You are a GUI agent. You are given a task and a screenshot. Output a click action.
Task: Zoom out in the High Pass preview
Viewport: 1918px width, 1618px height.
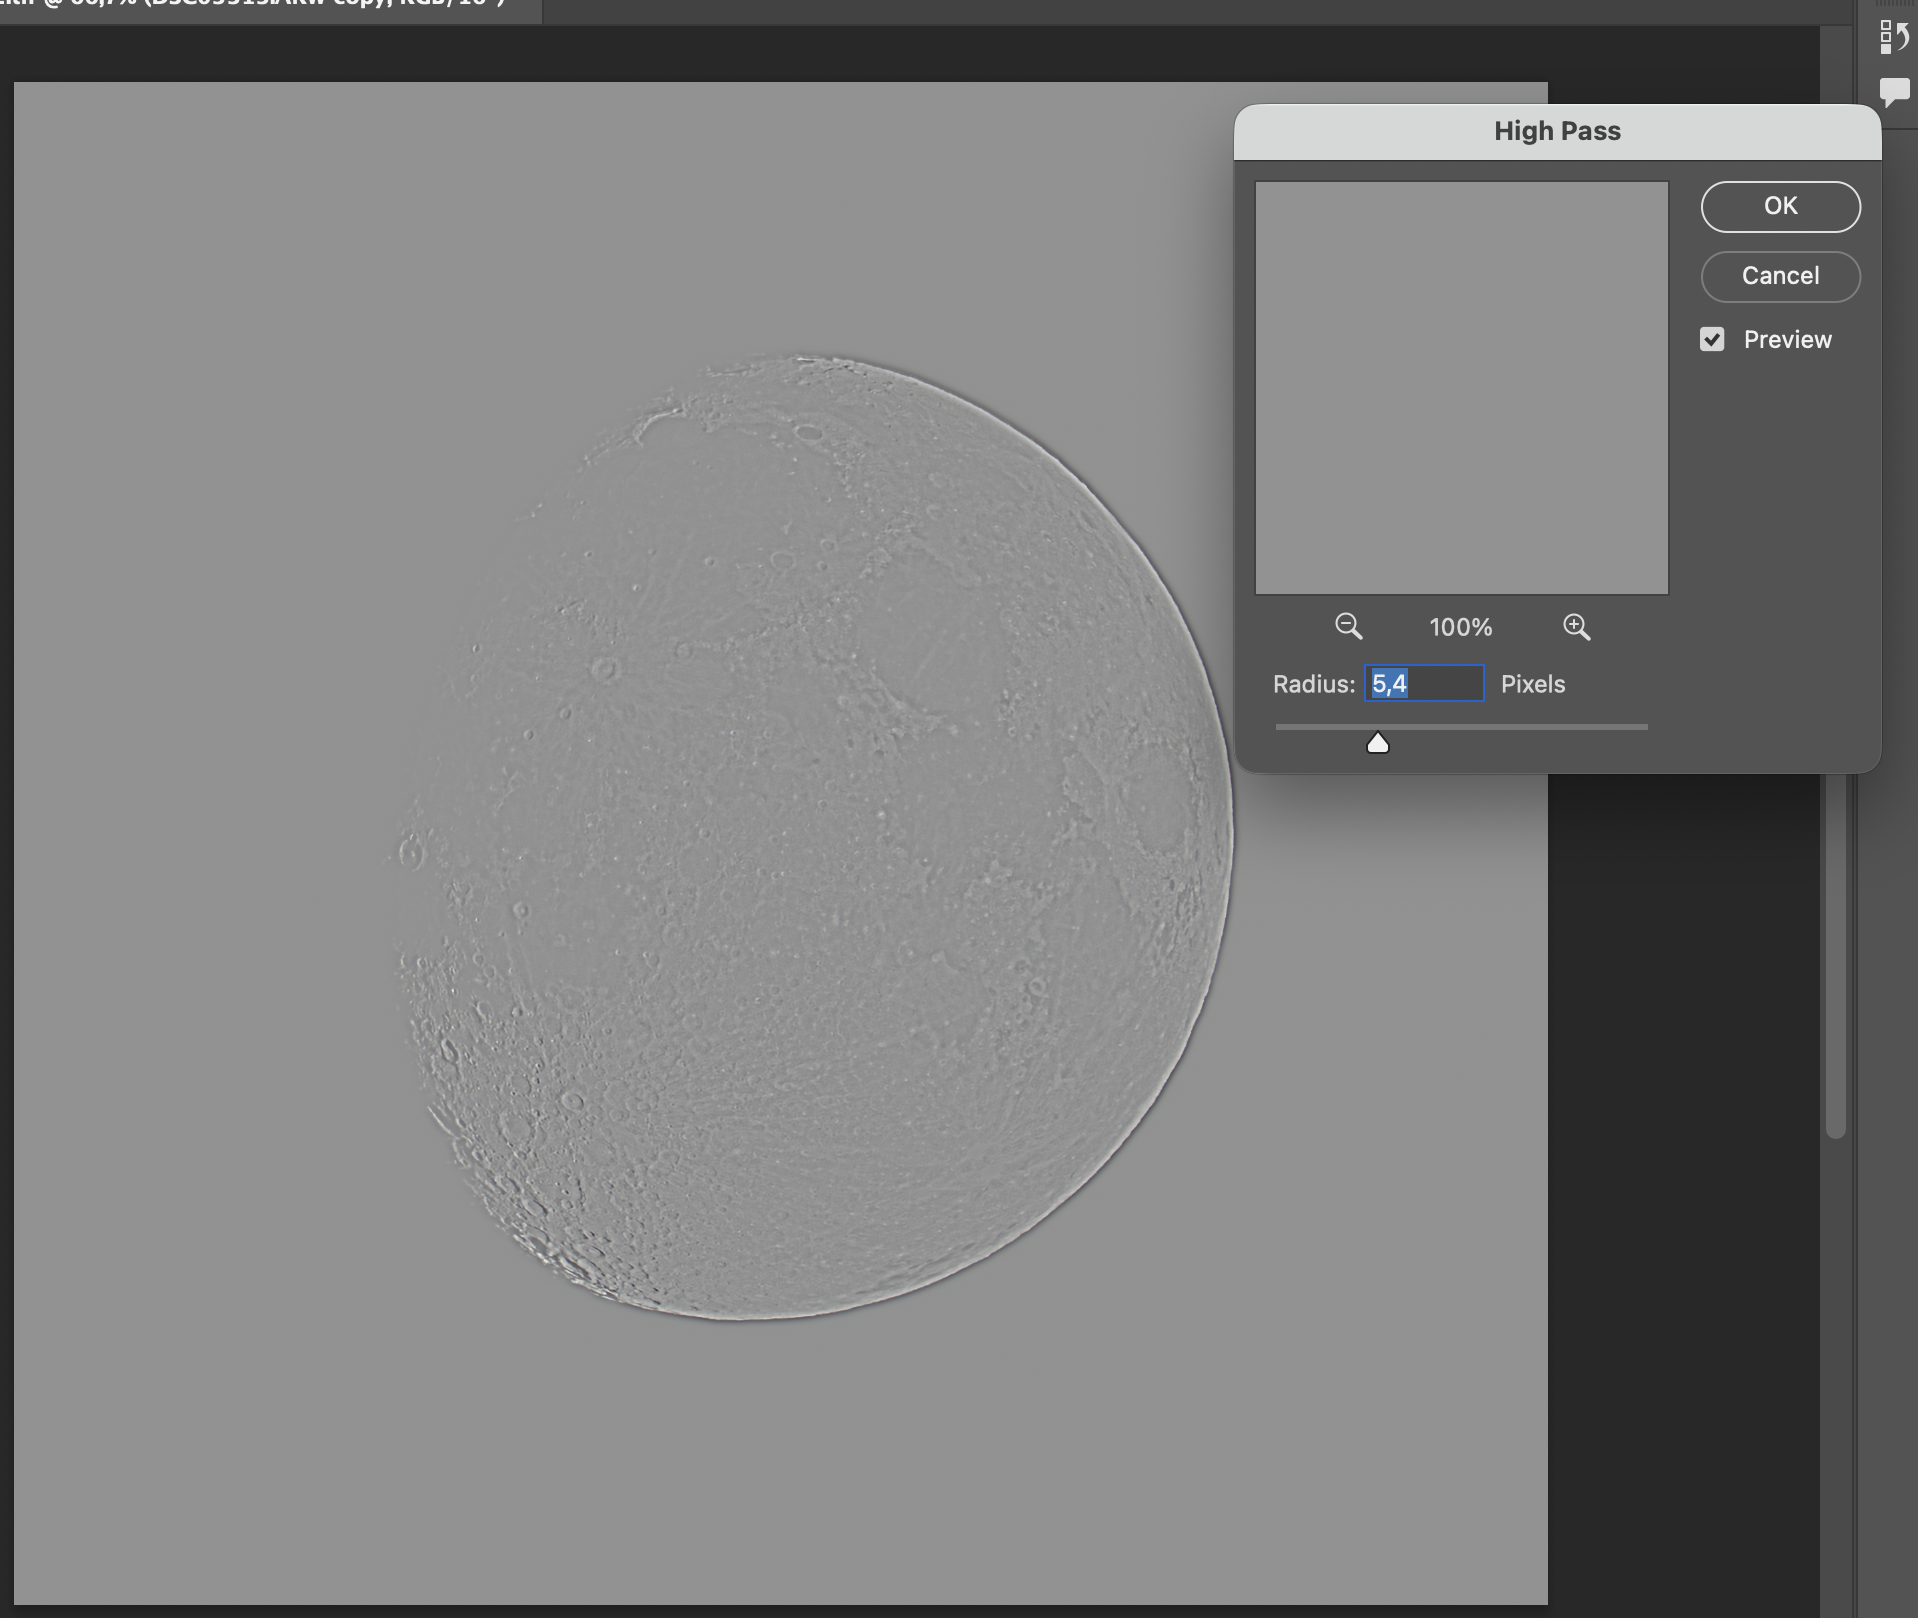pos(1347,627)
